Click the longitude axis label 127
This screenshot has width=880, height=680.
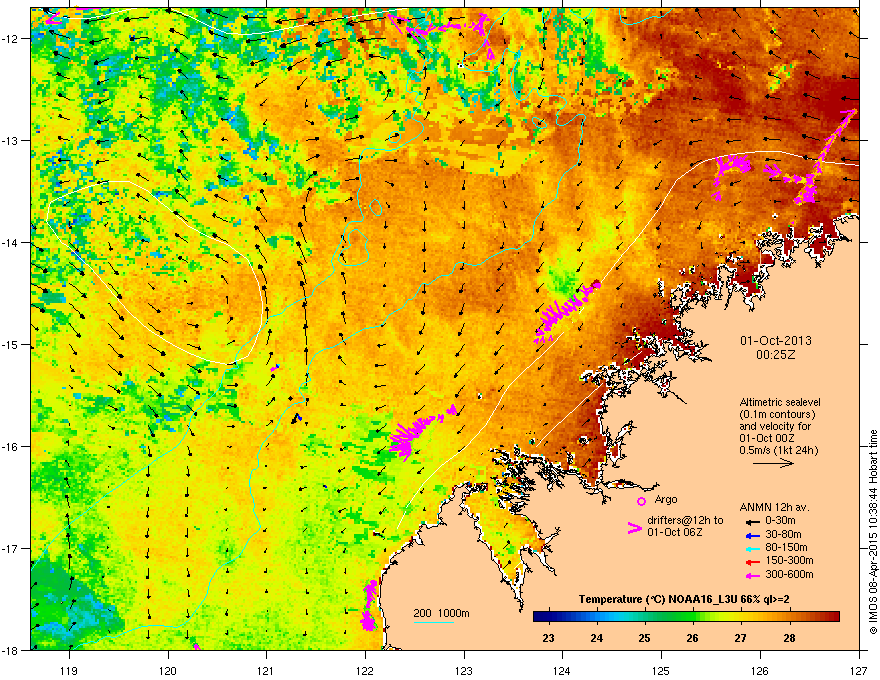(859, 670)
